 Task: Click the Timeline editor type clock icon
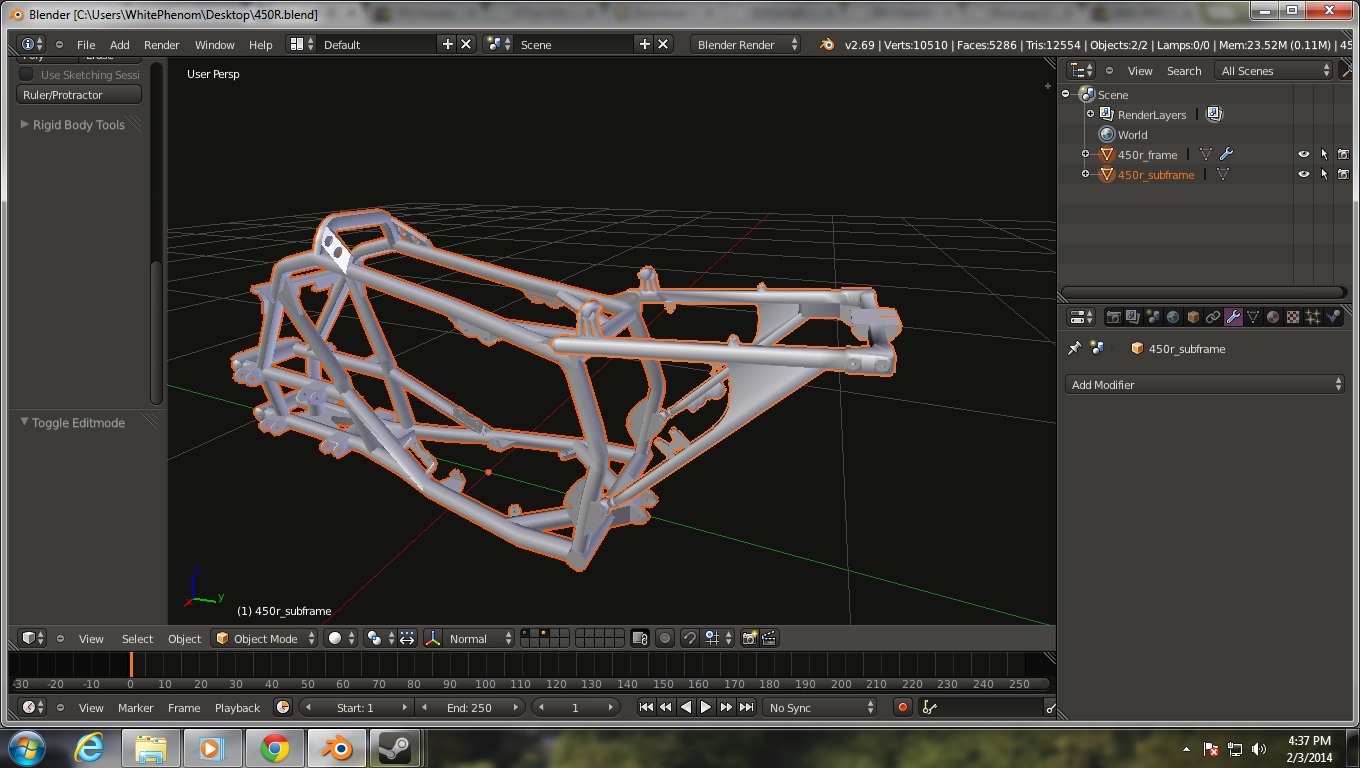point(33,707)
